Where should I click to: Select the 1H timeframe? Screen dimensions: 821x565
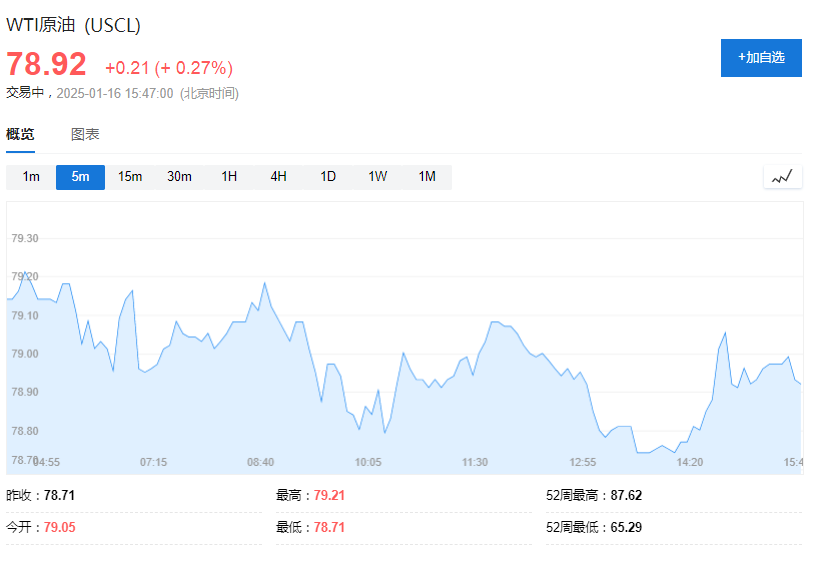[x=229, y=177]
